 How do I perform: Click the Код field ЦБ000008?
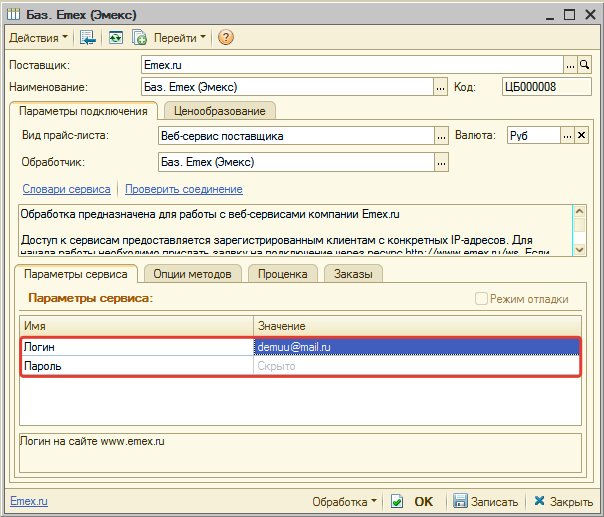547,87
